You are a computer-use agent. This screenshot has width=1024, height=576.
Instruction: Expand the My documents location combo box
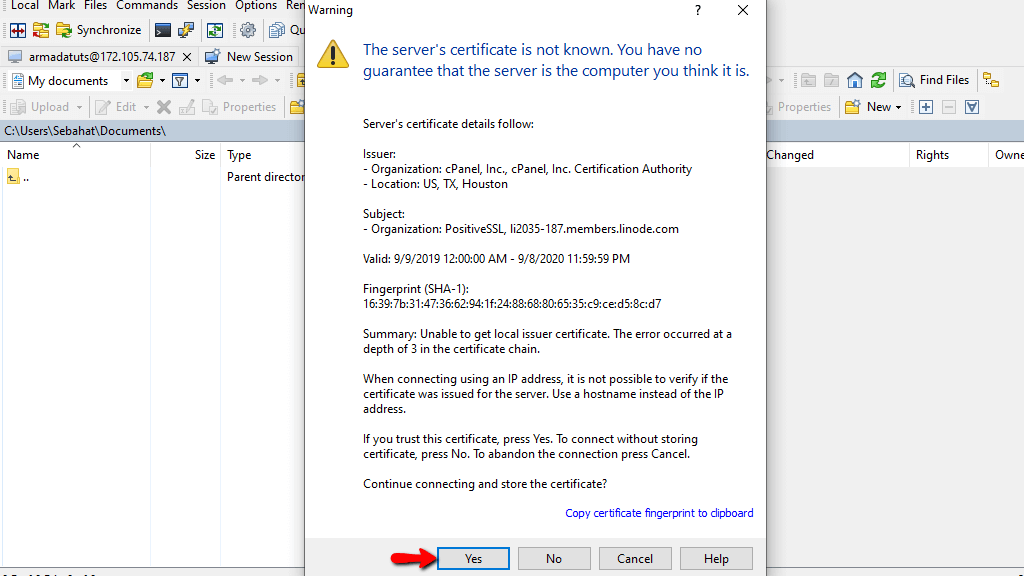tap(126, 80)
